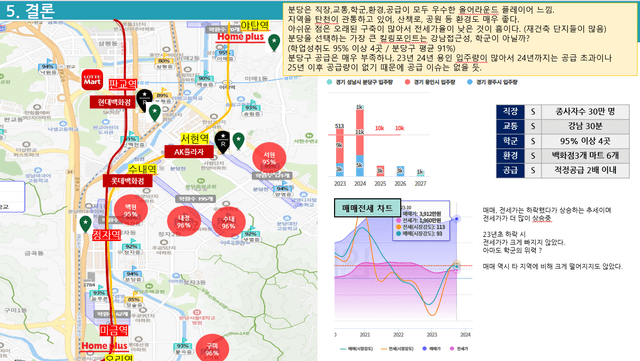Select the 직장 row header cell

(x=510, y=111)
